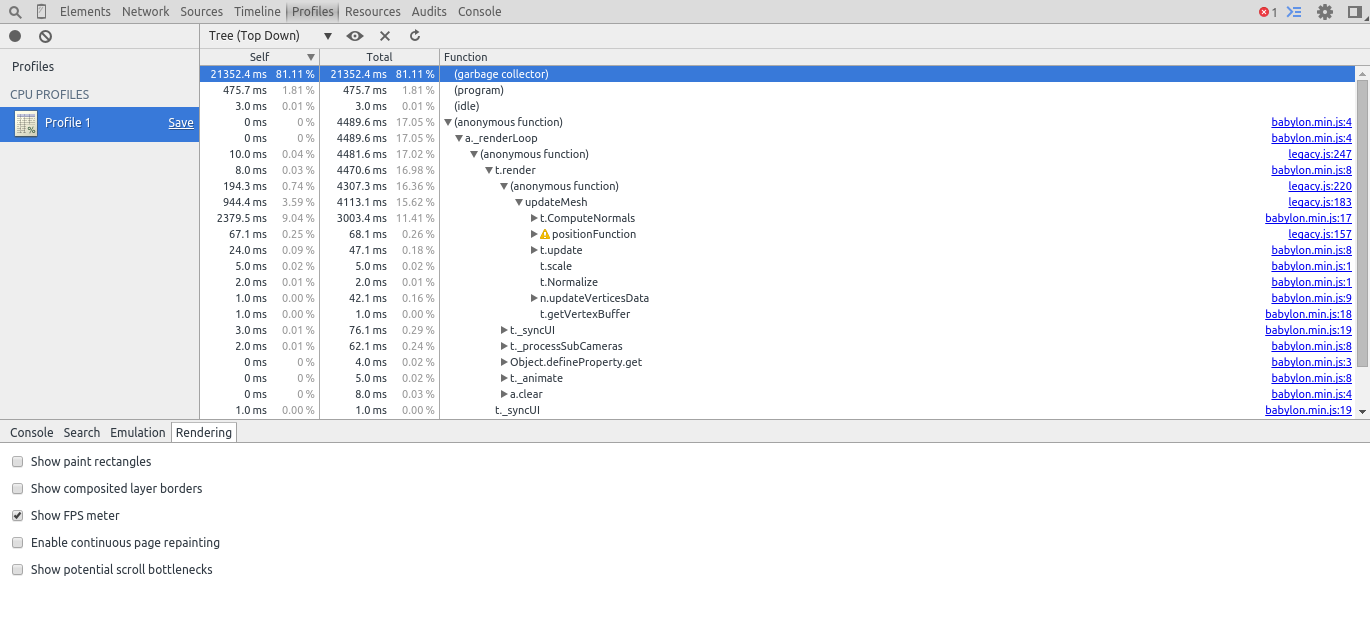Image resolution: width=1370 pixels, height=619 pixels.
Task: Collapse the top-level (anonymous function) row
Action: 448,122
